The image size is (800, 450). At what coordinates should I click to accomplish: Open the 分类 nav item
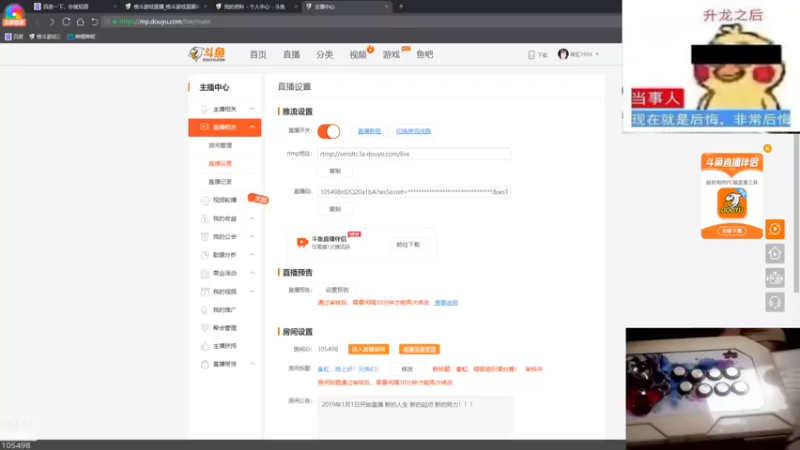coord(324,55)
